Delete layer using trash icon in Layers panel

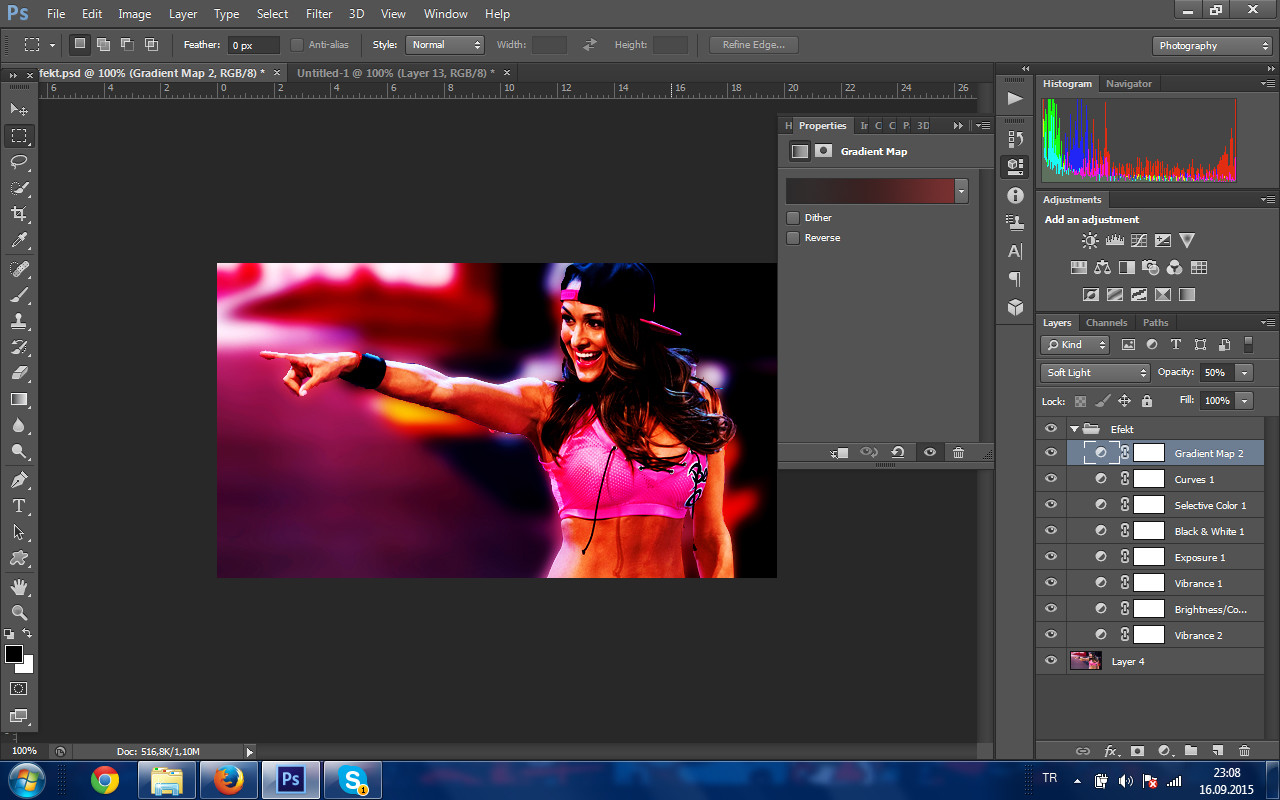[x=1244, y=751]
